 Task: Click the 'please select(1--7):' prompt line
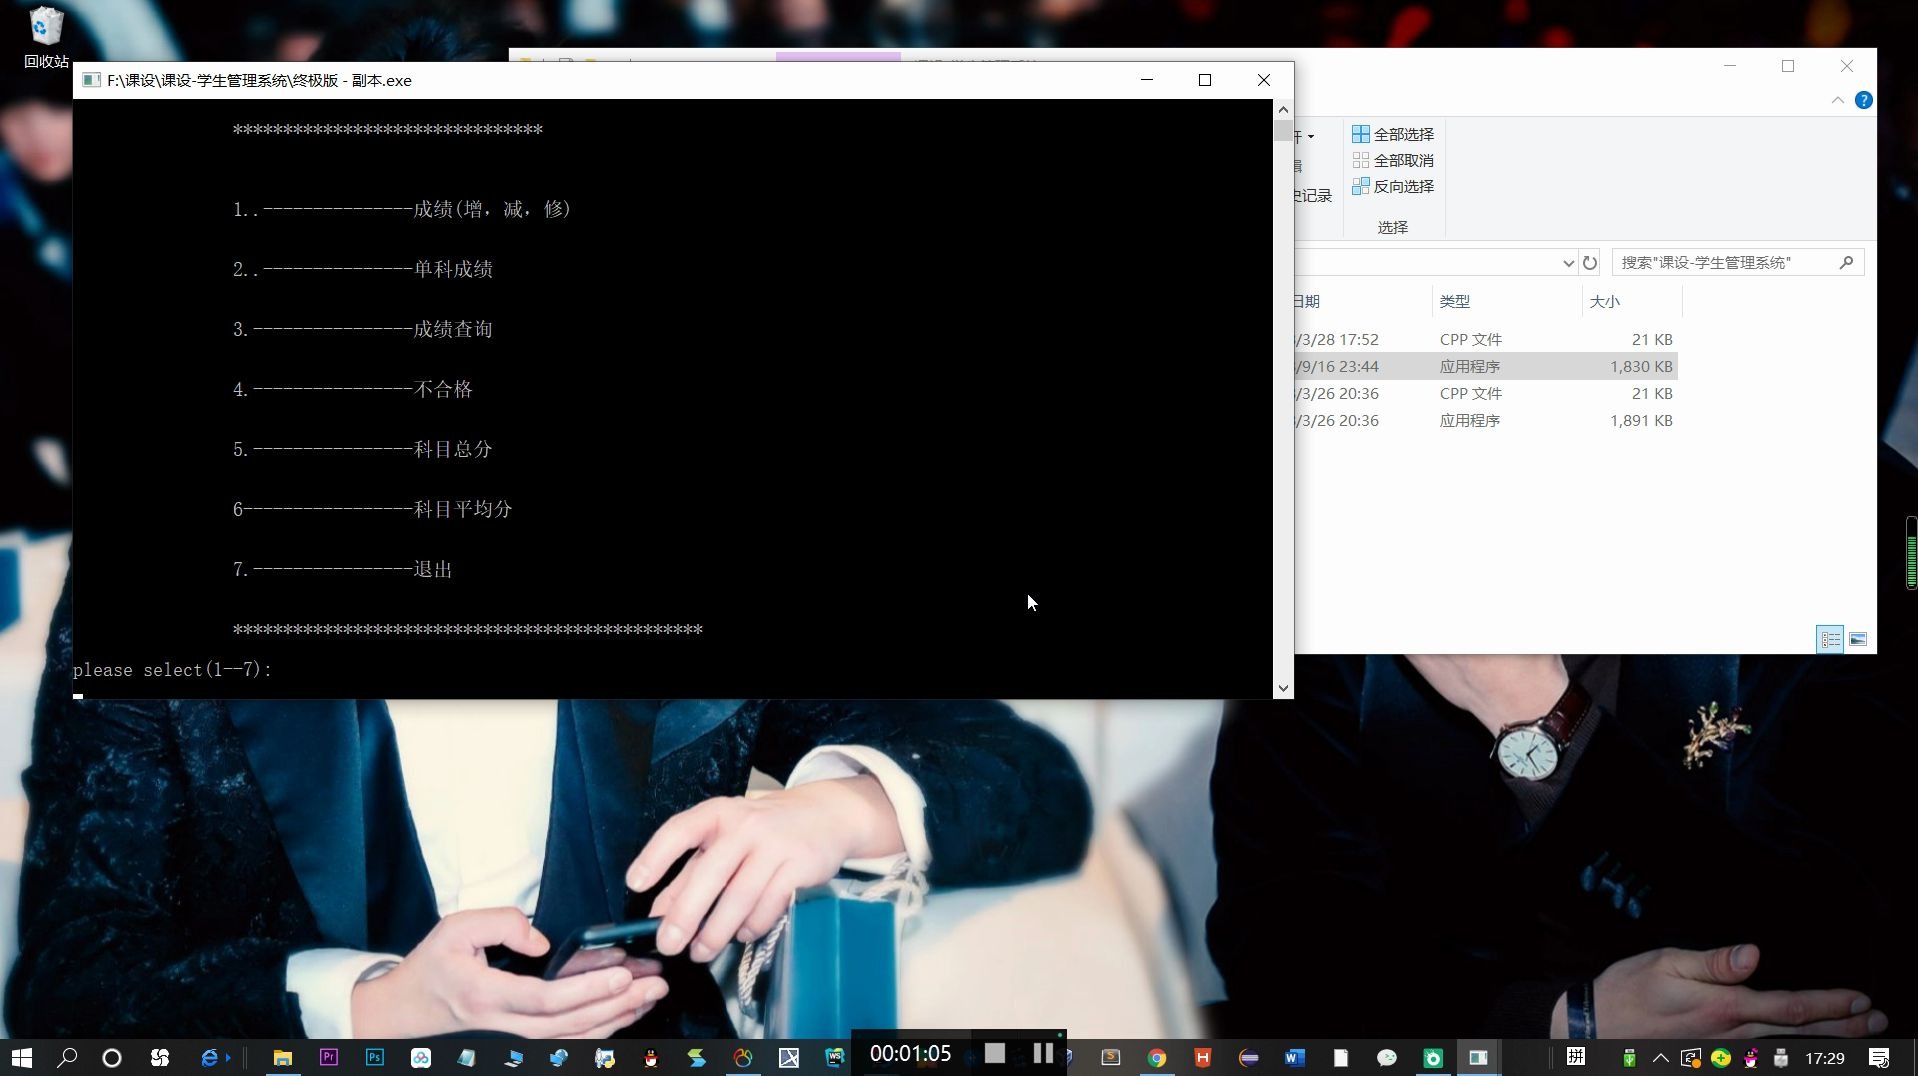coord(172,670)
